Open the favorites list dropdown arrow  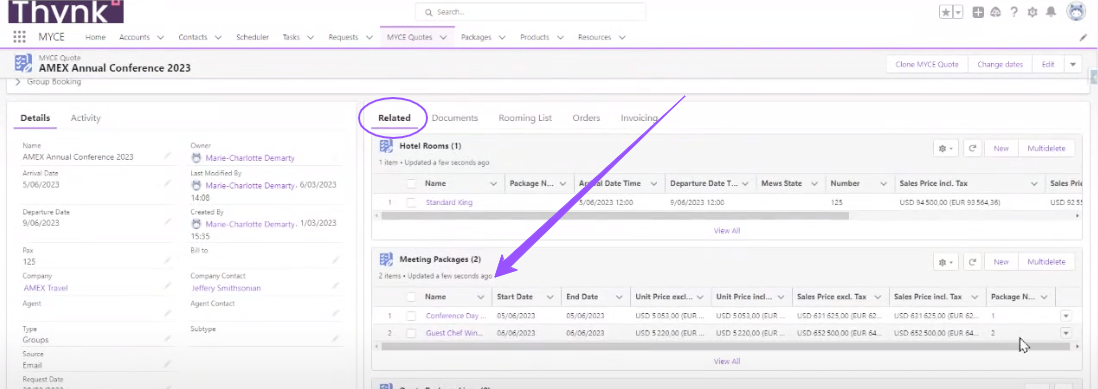click(958, 12)
